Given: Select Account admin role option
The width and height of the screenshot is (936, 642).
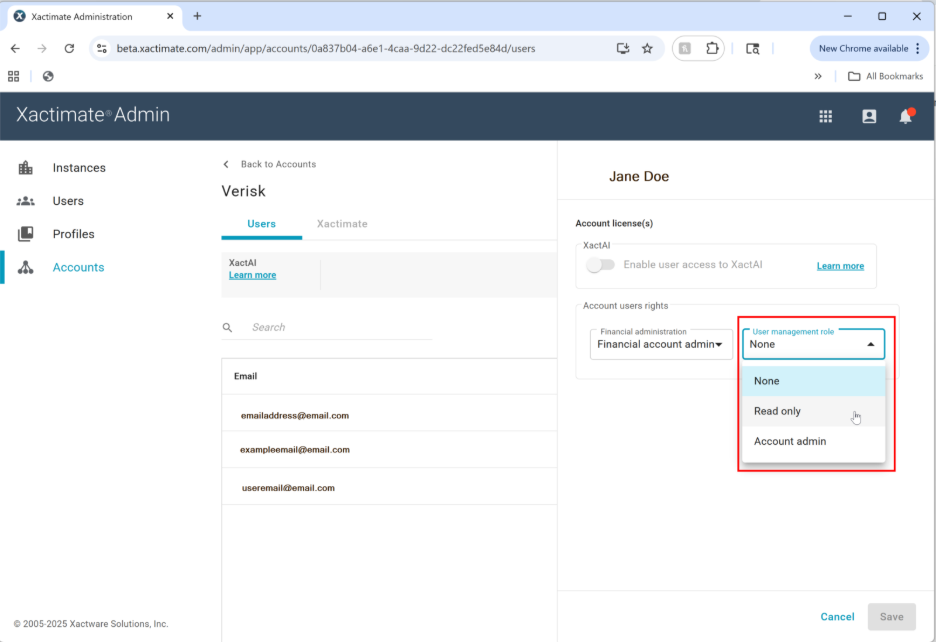Looking at the screenshot, I should (x=813, y=441).
